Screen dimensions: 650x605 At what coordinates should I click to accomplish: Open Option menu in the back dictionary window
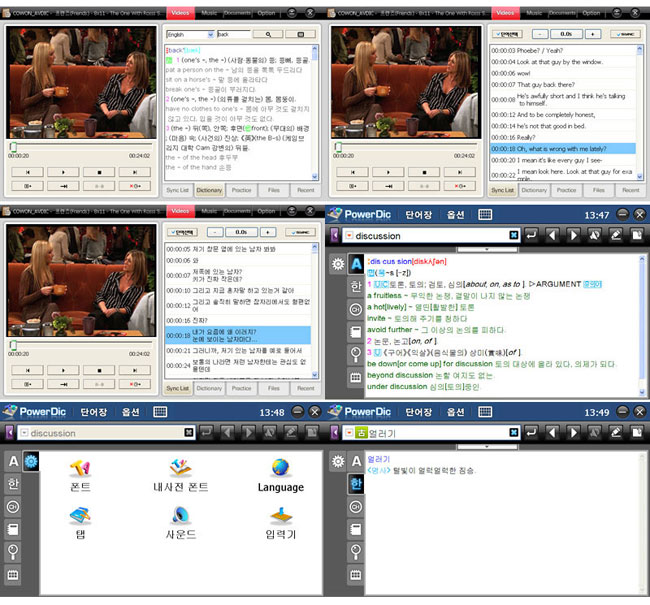[266, 13]
